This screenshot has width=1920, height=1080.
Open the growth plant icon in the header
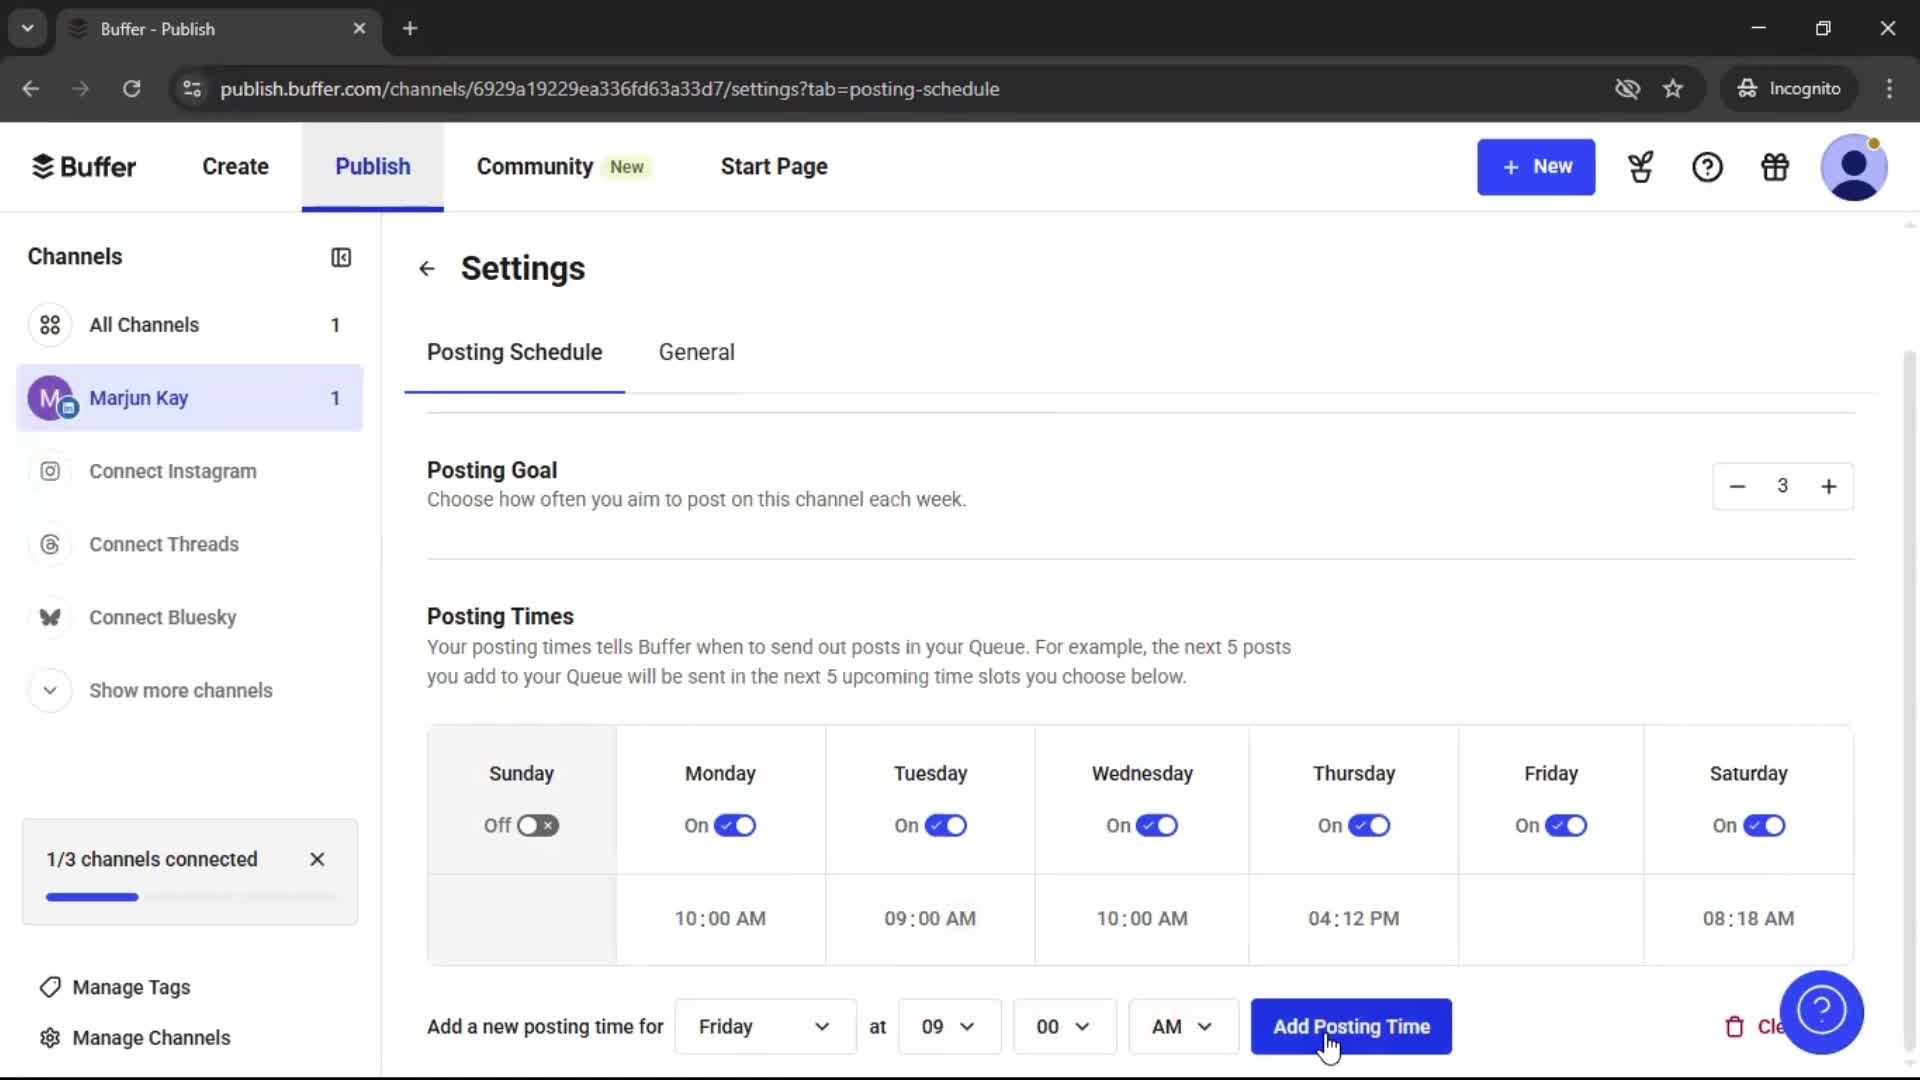1640,167
